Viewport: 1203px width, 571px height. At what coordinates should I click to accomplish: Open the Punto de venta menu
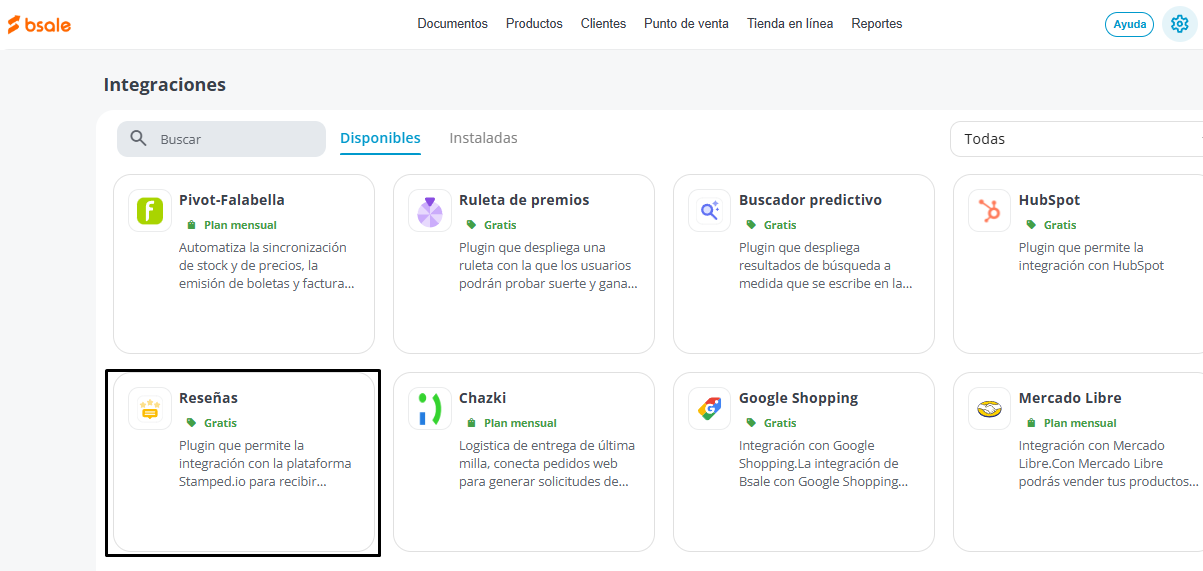tap(686, 24)
